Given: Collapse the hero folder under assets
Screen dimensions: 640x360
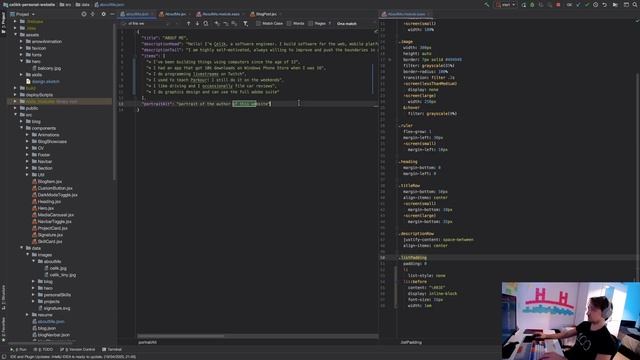Looking at the screenshot, I should 21,61.
